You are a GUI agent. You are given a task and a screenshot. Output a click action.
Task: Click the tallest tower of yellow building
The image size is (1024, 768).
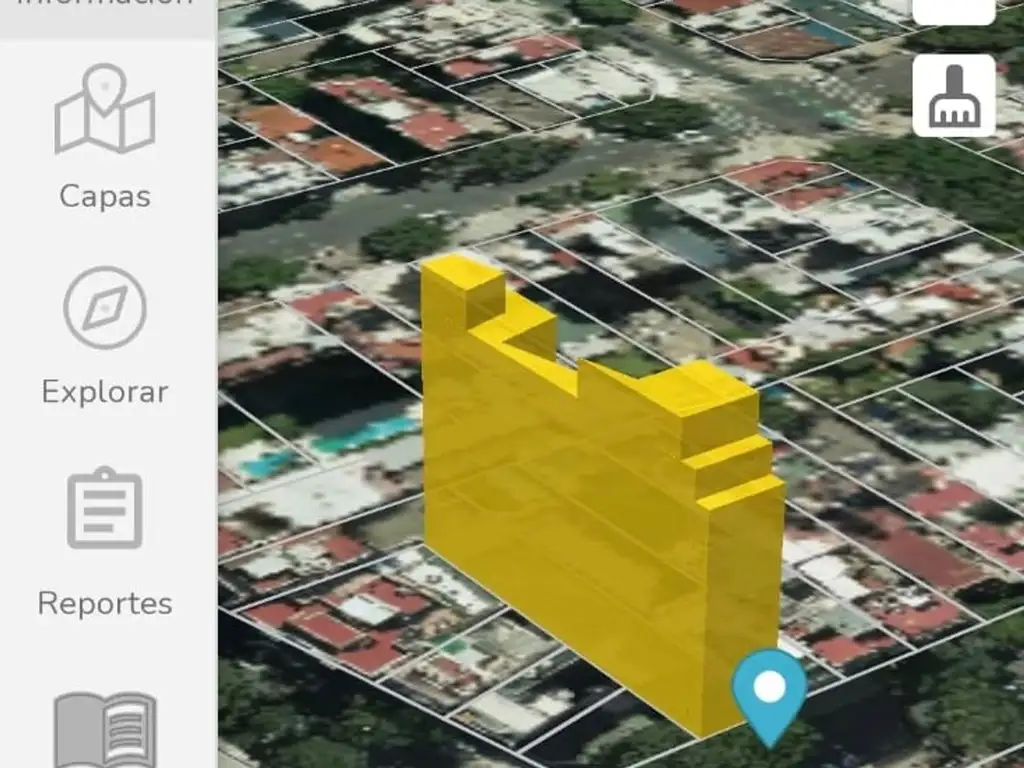(462, 290)
